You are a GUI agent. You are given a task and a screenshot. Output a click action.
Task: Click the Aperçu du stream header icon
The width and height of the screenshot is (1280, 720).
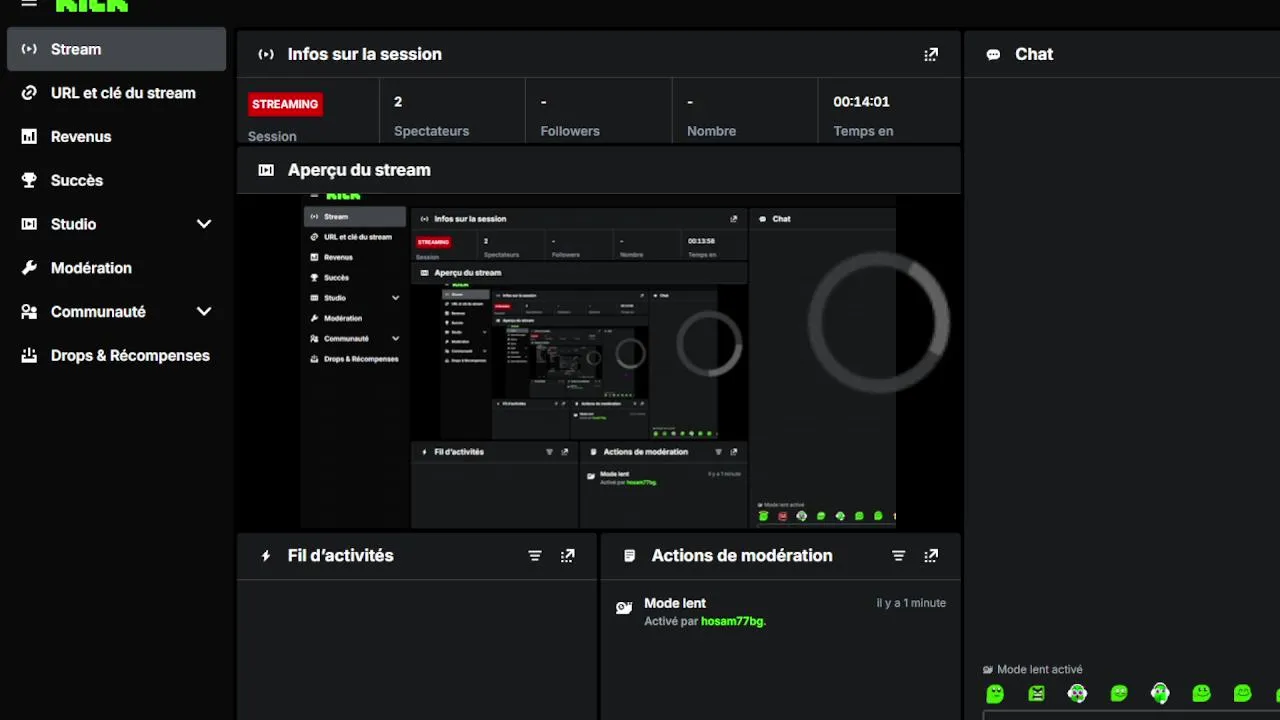coord(266,170)
